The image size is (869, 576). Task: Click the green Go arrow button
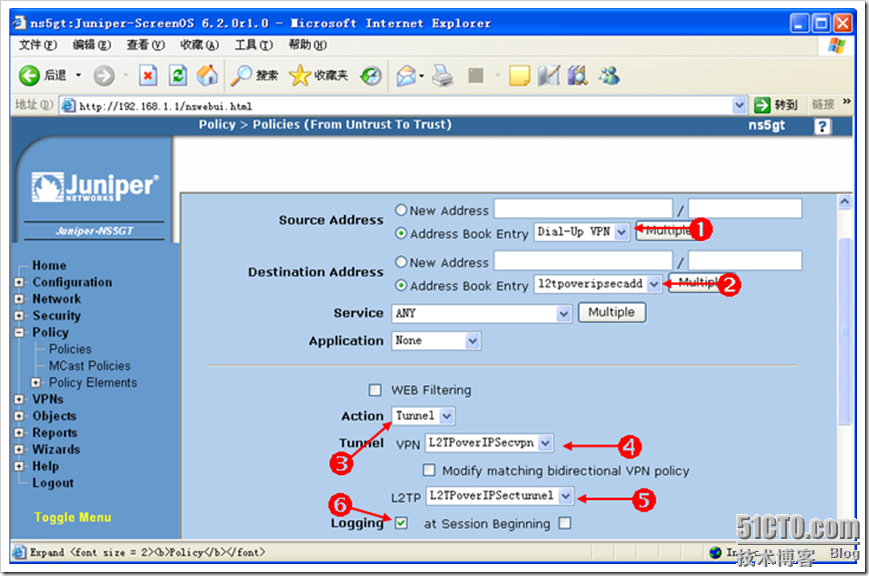pos(763,105)
